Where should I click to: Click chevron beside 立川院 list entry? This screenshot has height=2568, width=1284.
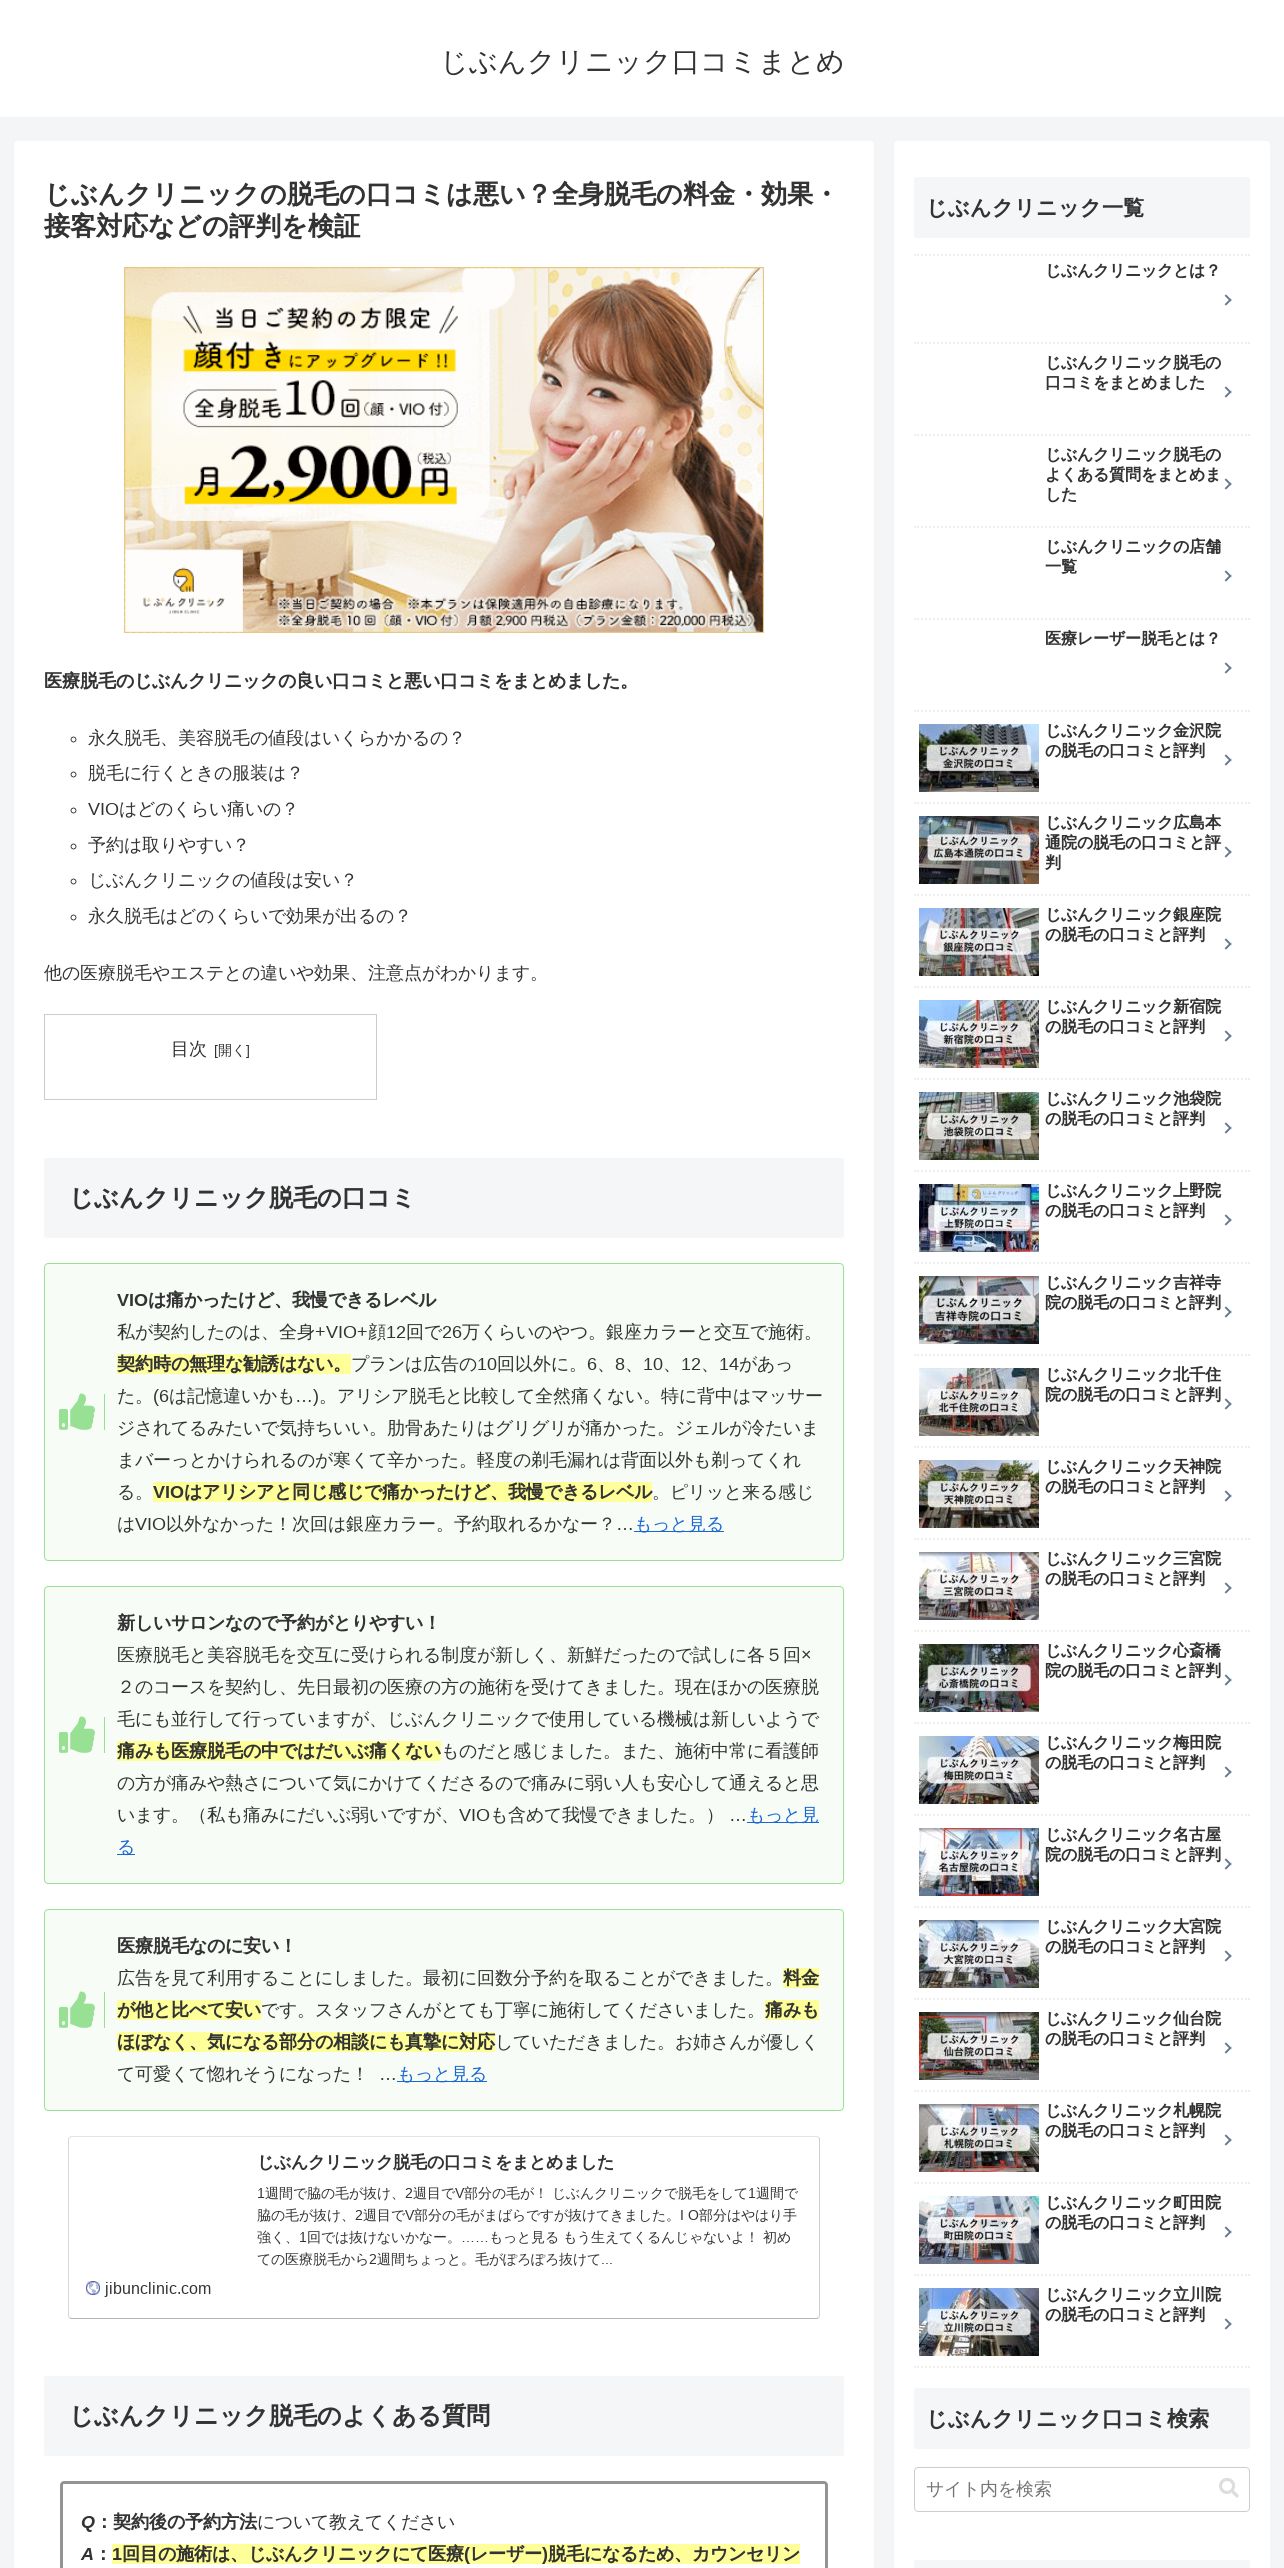(x=1228, y=2324)
